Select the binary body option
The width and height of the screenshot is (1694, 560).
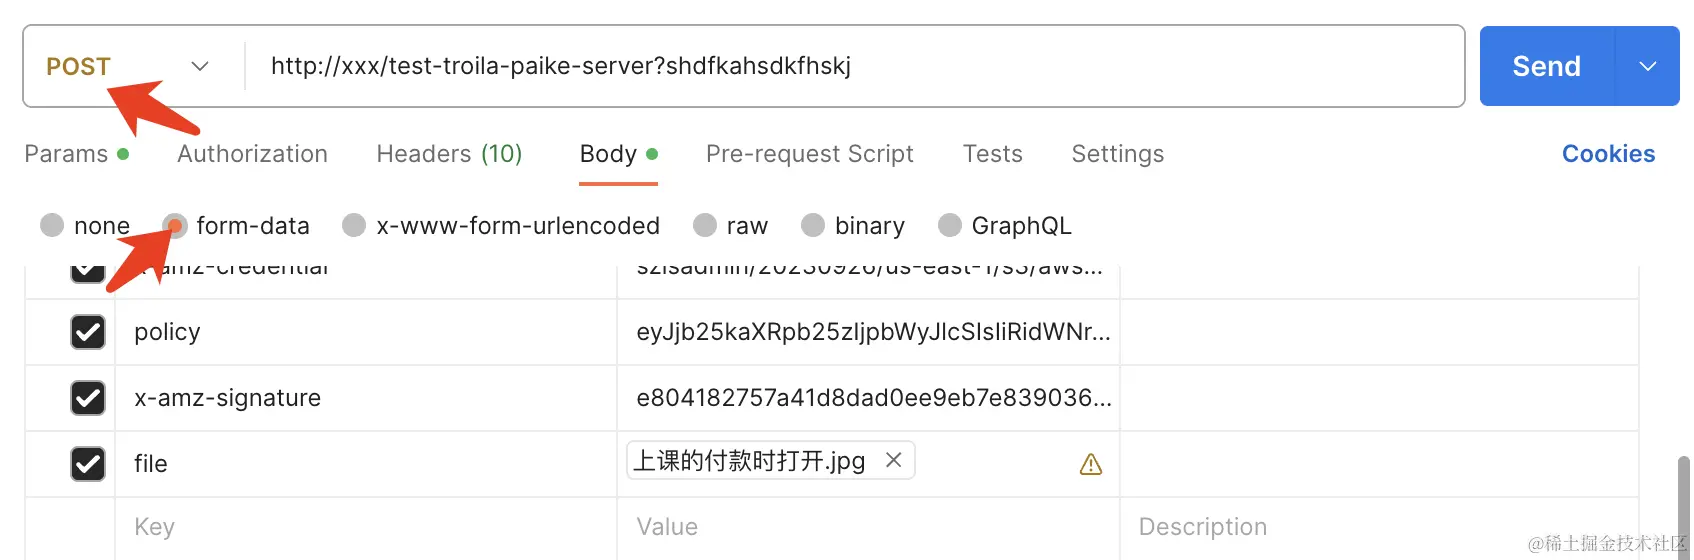pos(813,226)
